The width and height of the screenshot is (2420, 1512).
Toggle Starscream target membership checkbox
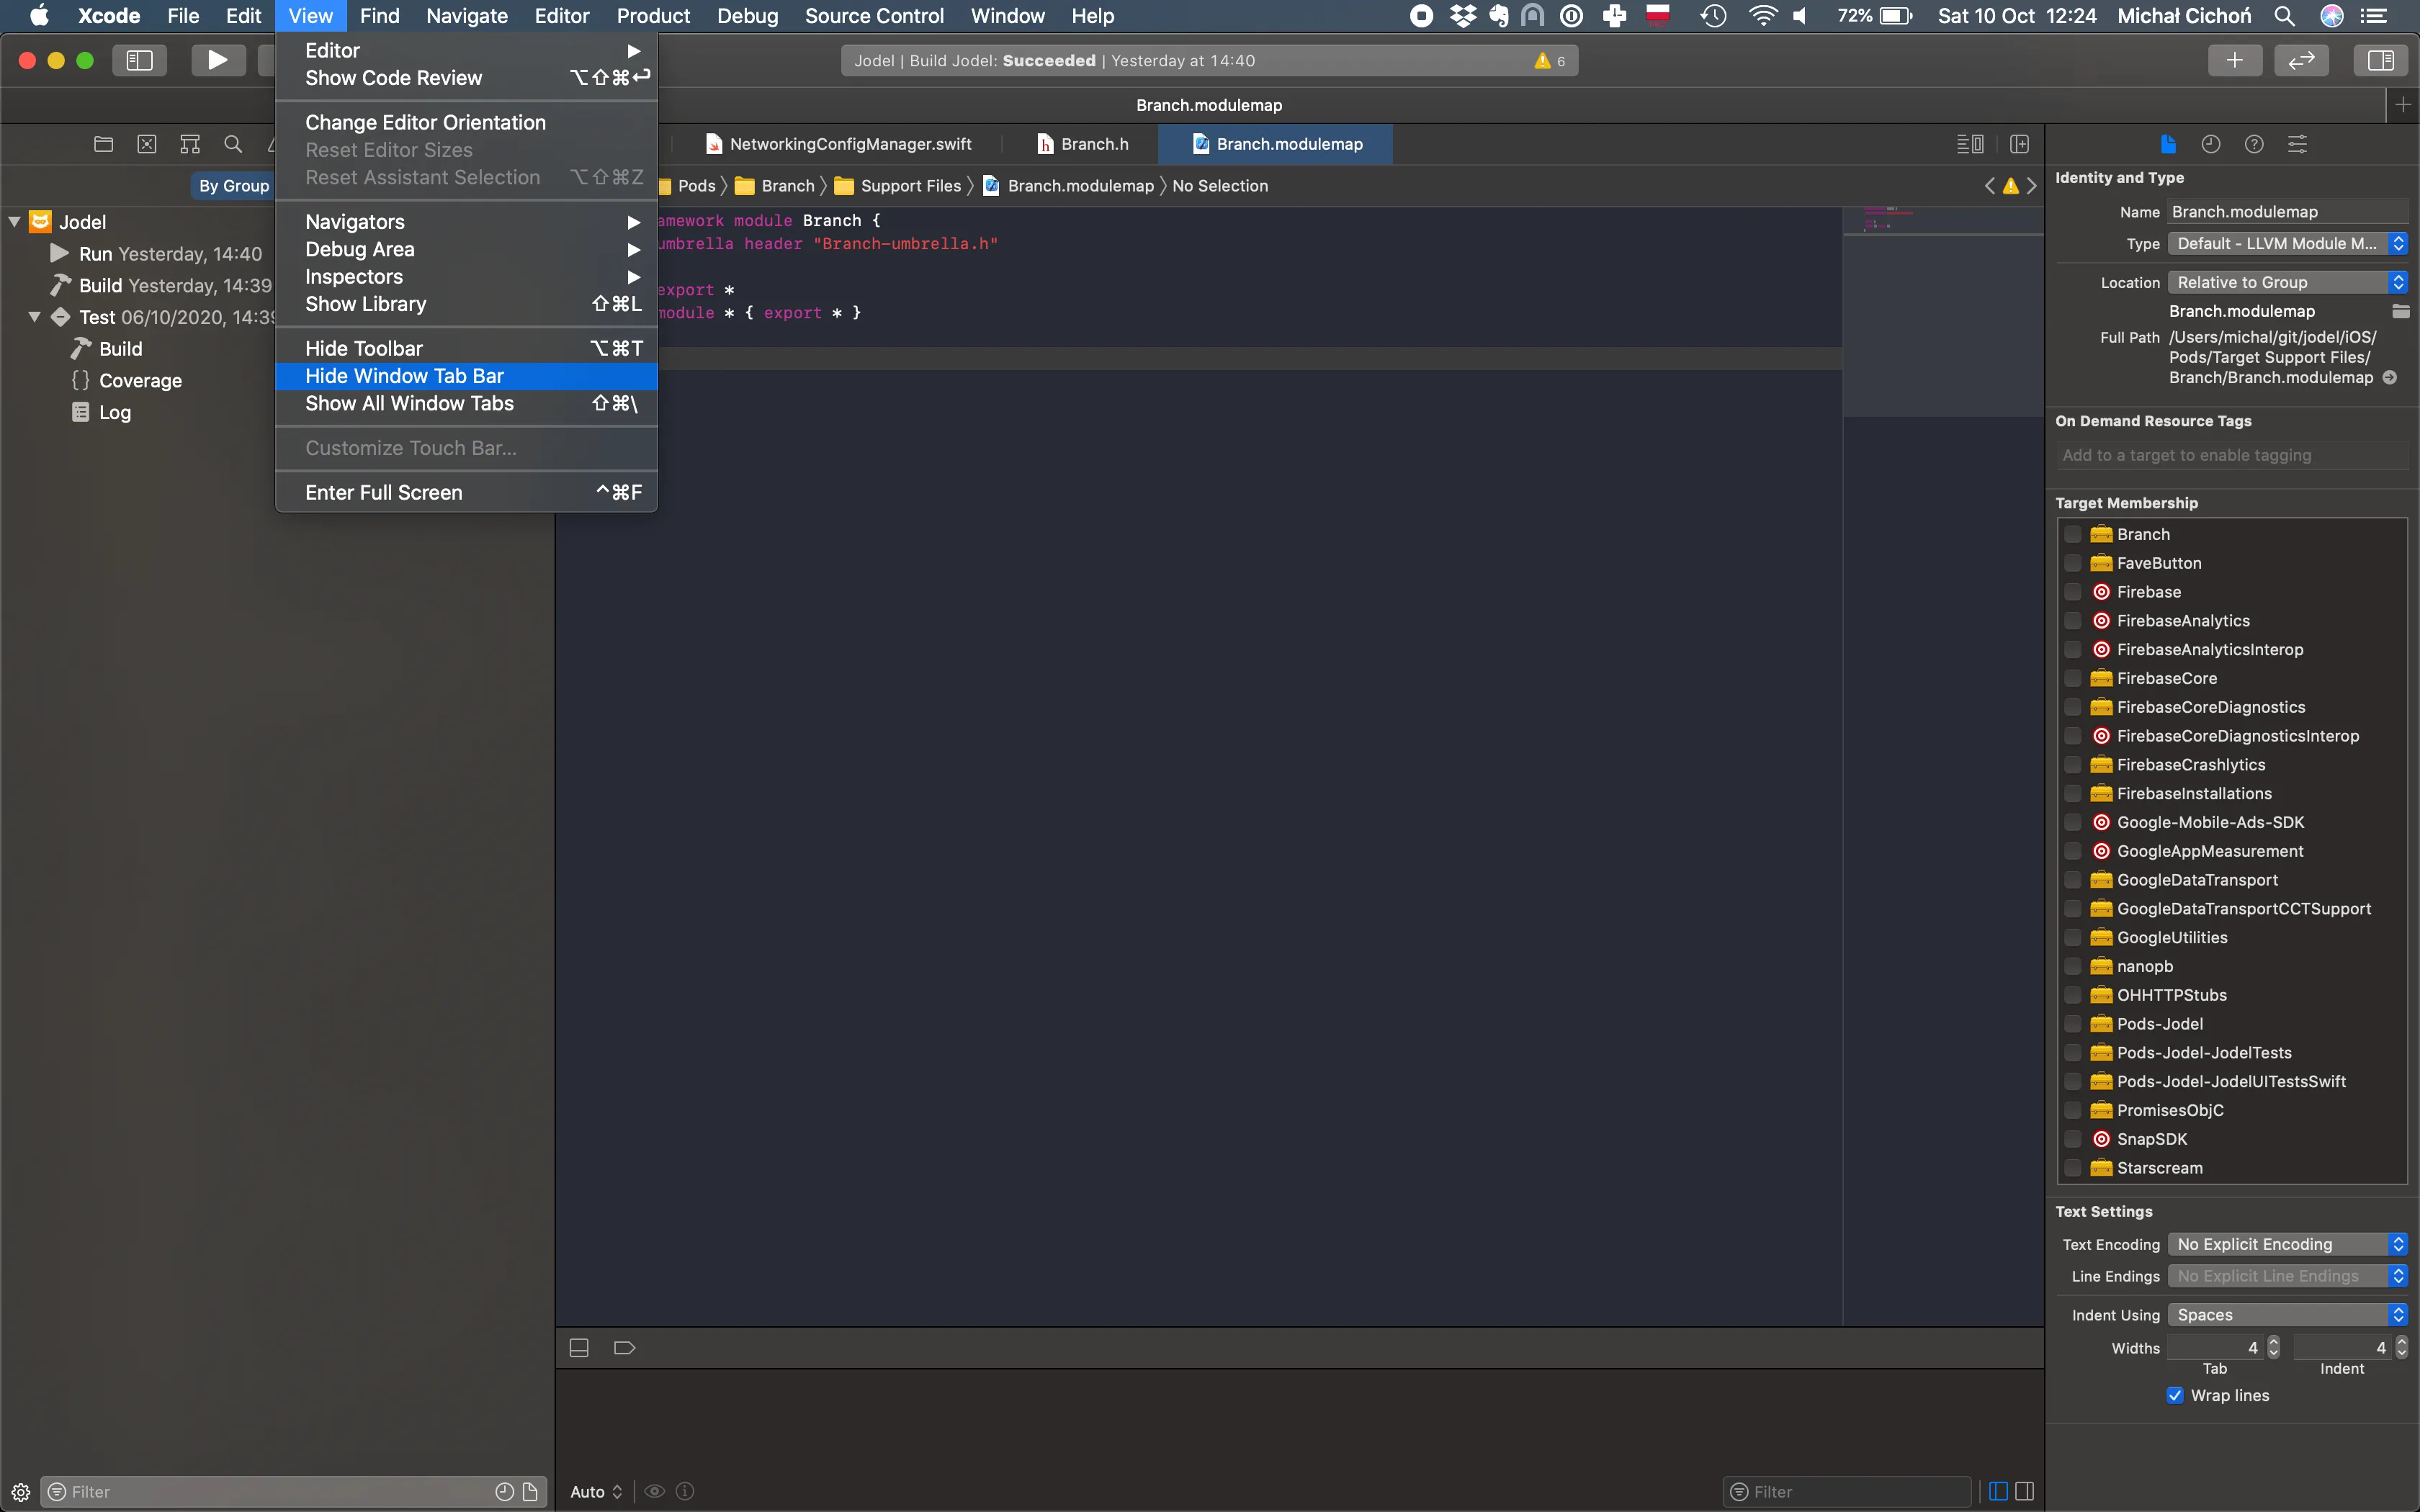pyautogui.click(x=2073, y=1168)
